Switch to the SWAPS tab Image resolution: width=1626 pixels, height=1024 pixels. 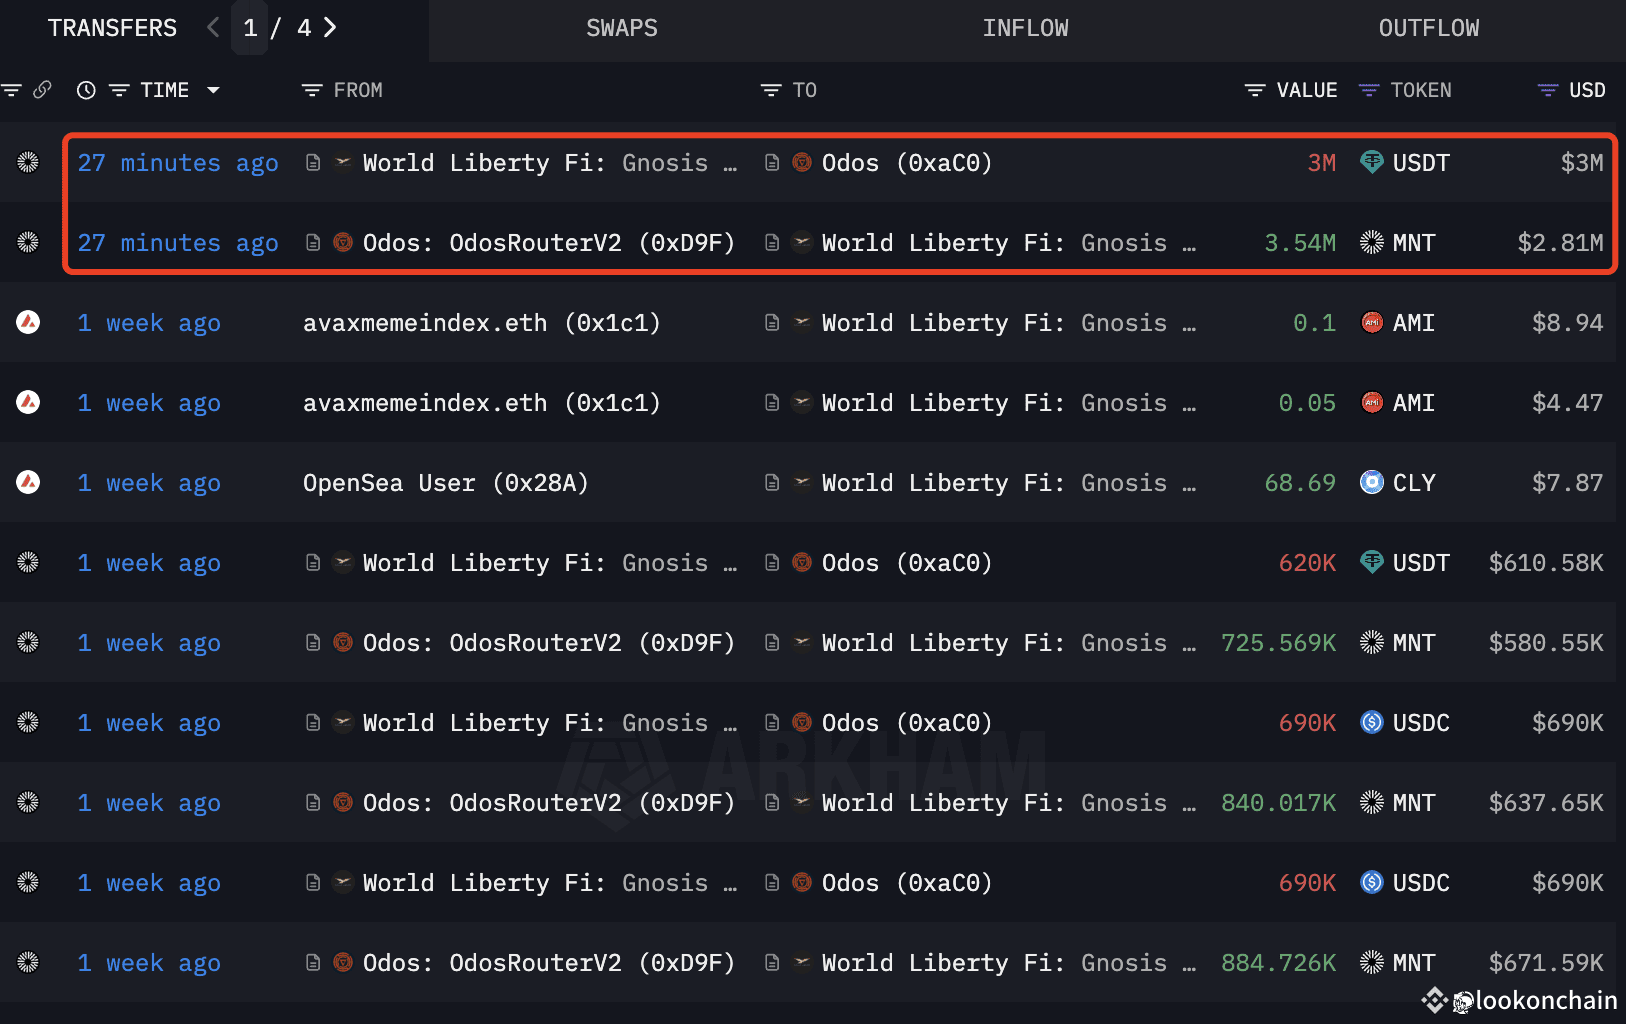[x=621, y=28]
